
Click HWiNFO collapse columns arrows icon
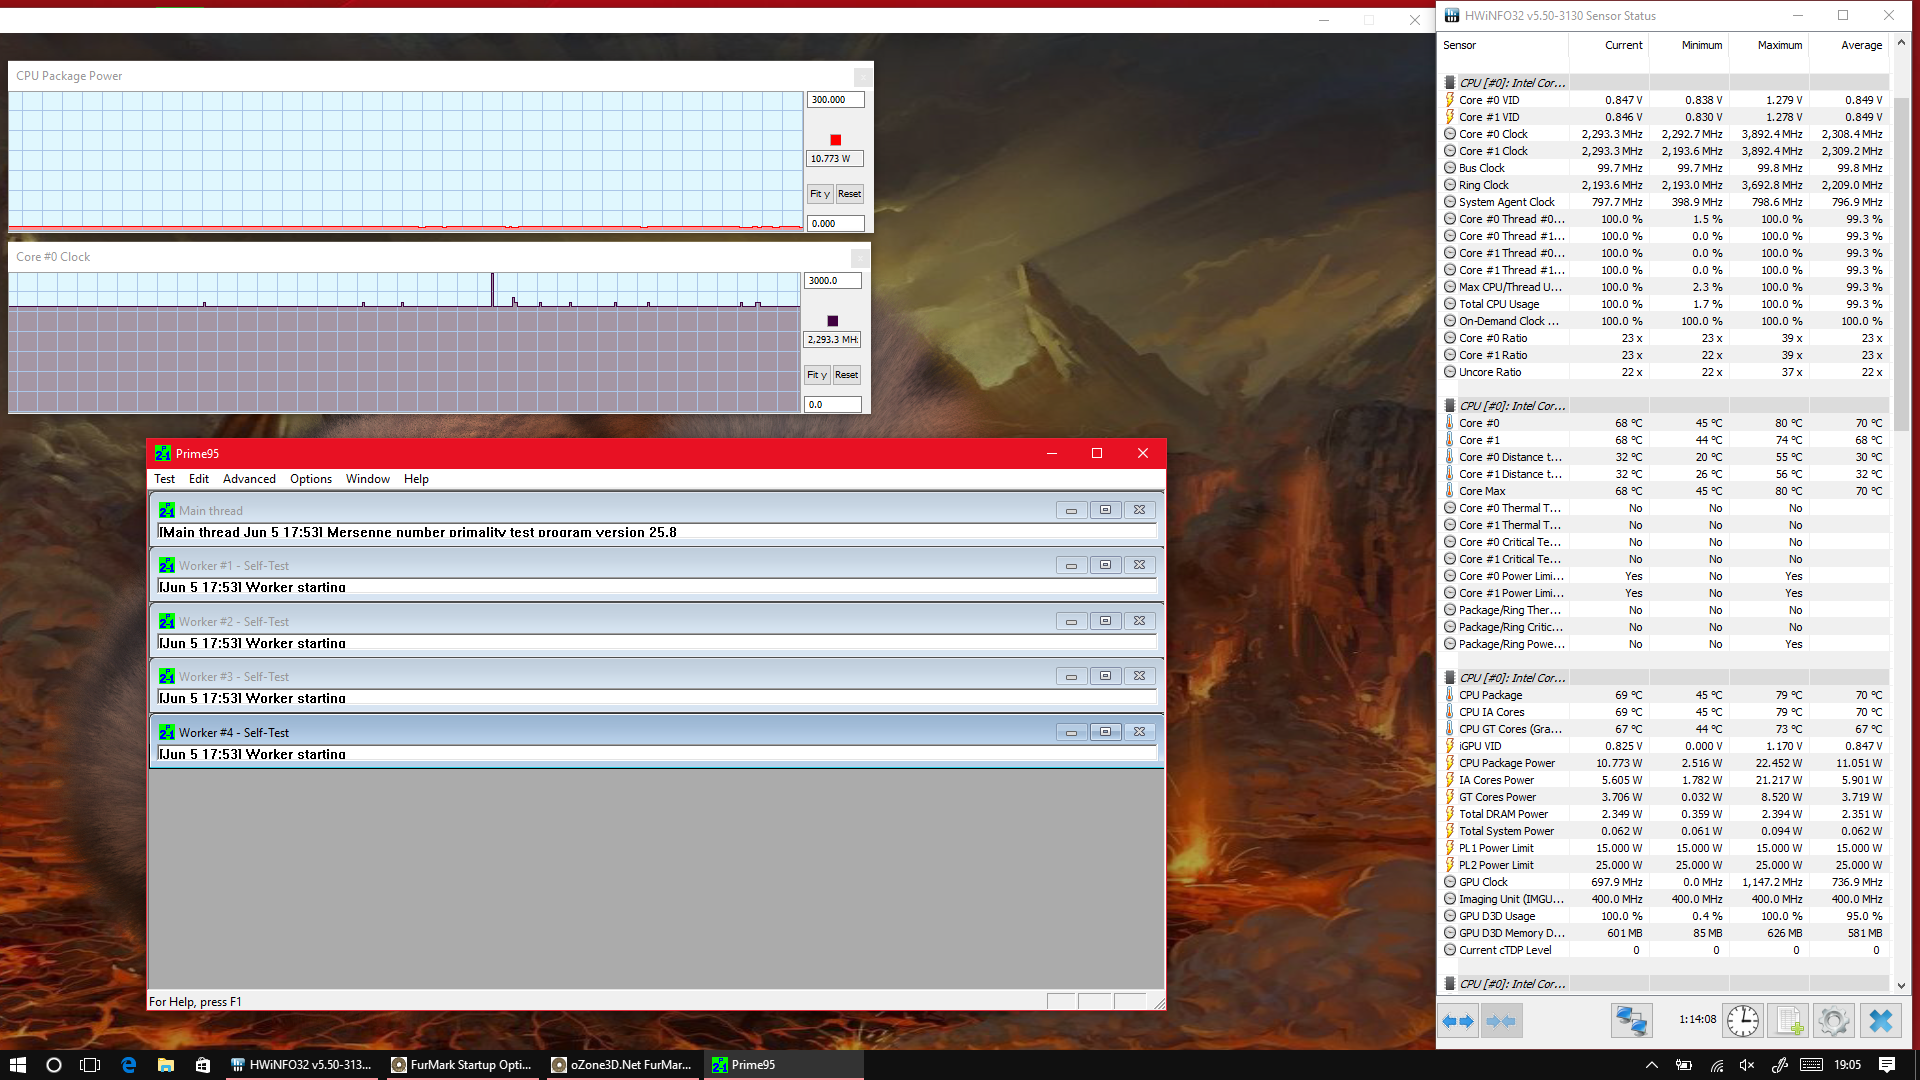coord(1501,1021)
